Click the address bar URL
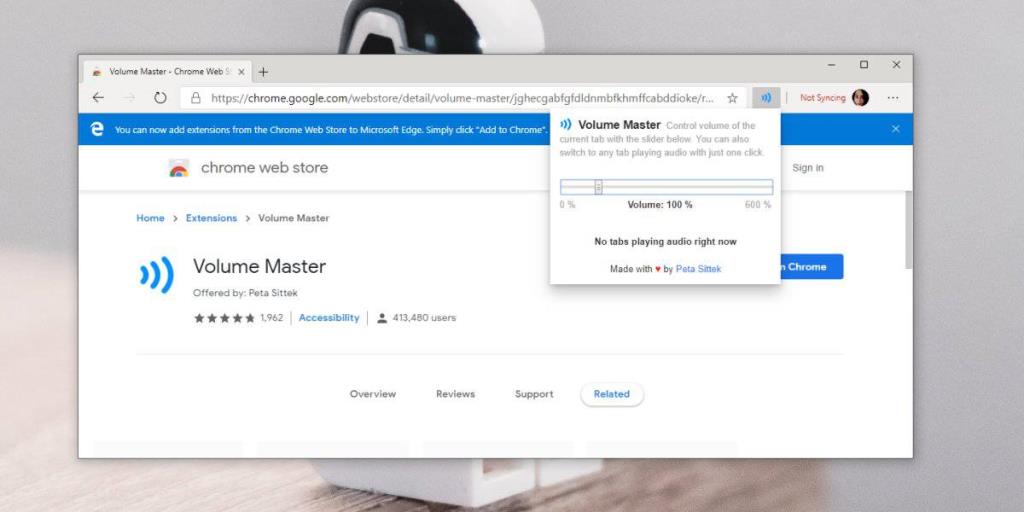The image size is (1024, 512). pos(462,98)
